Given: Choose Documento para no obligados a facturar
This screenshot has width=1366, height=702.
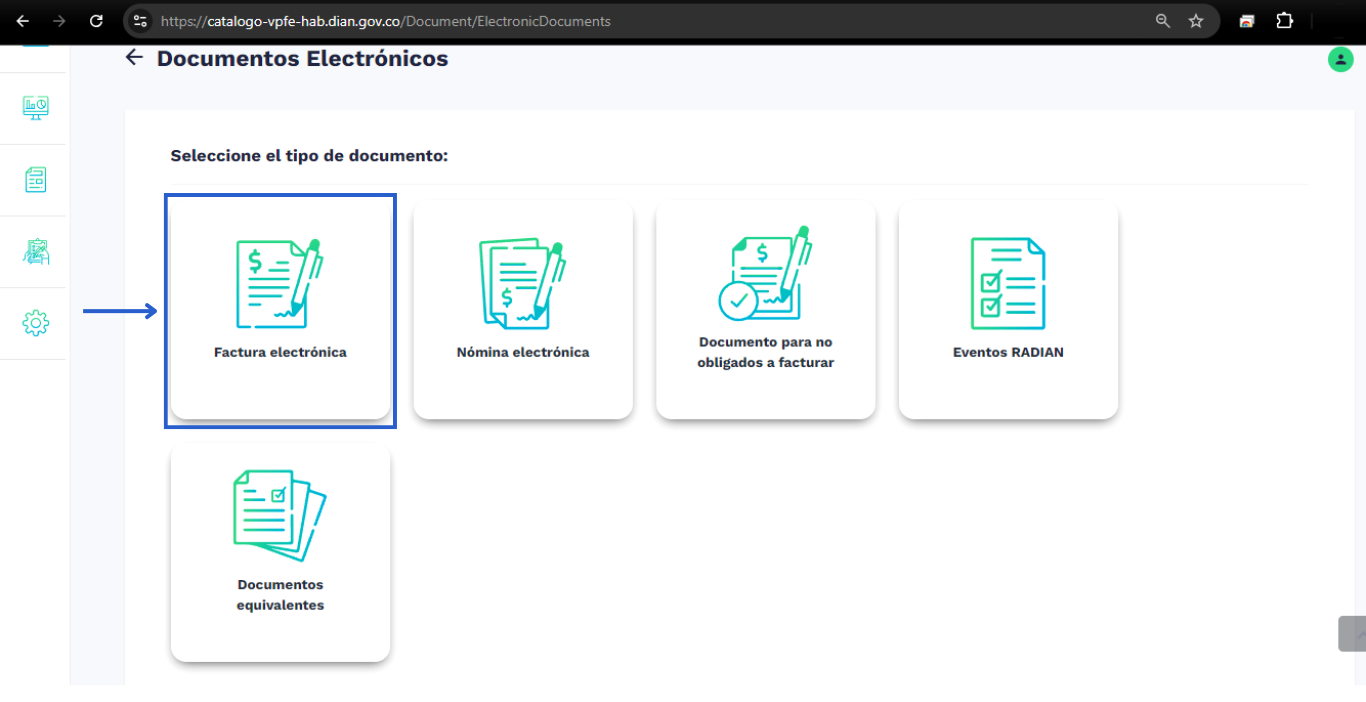Looking at the screenshot, I should (x=765, y=310).
